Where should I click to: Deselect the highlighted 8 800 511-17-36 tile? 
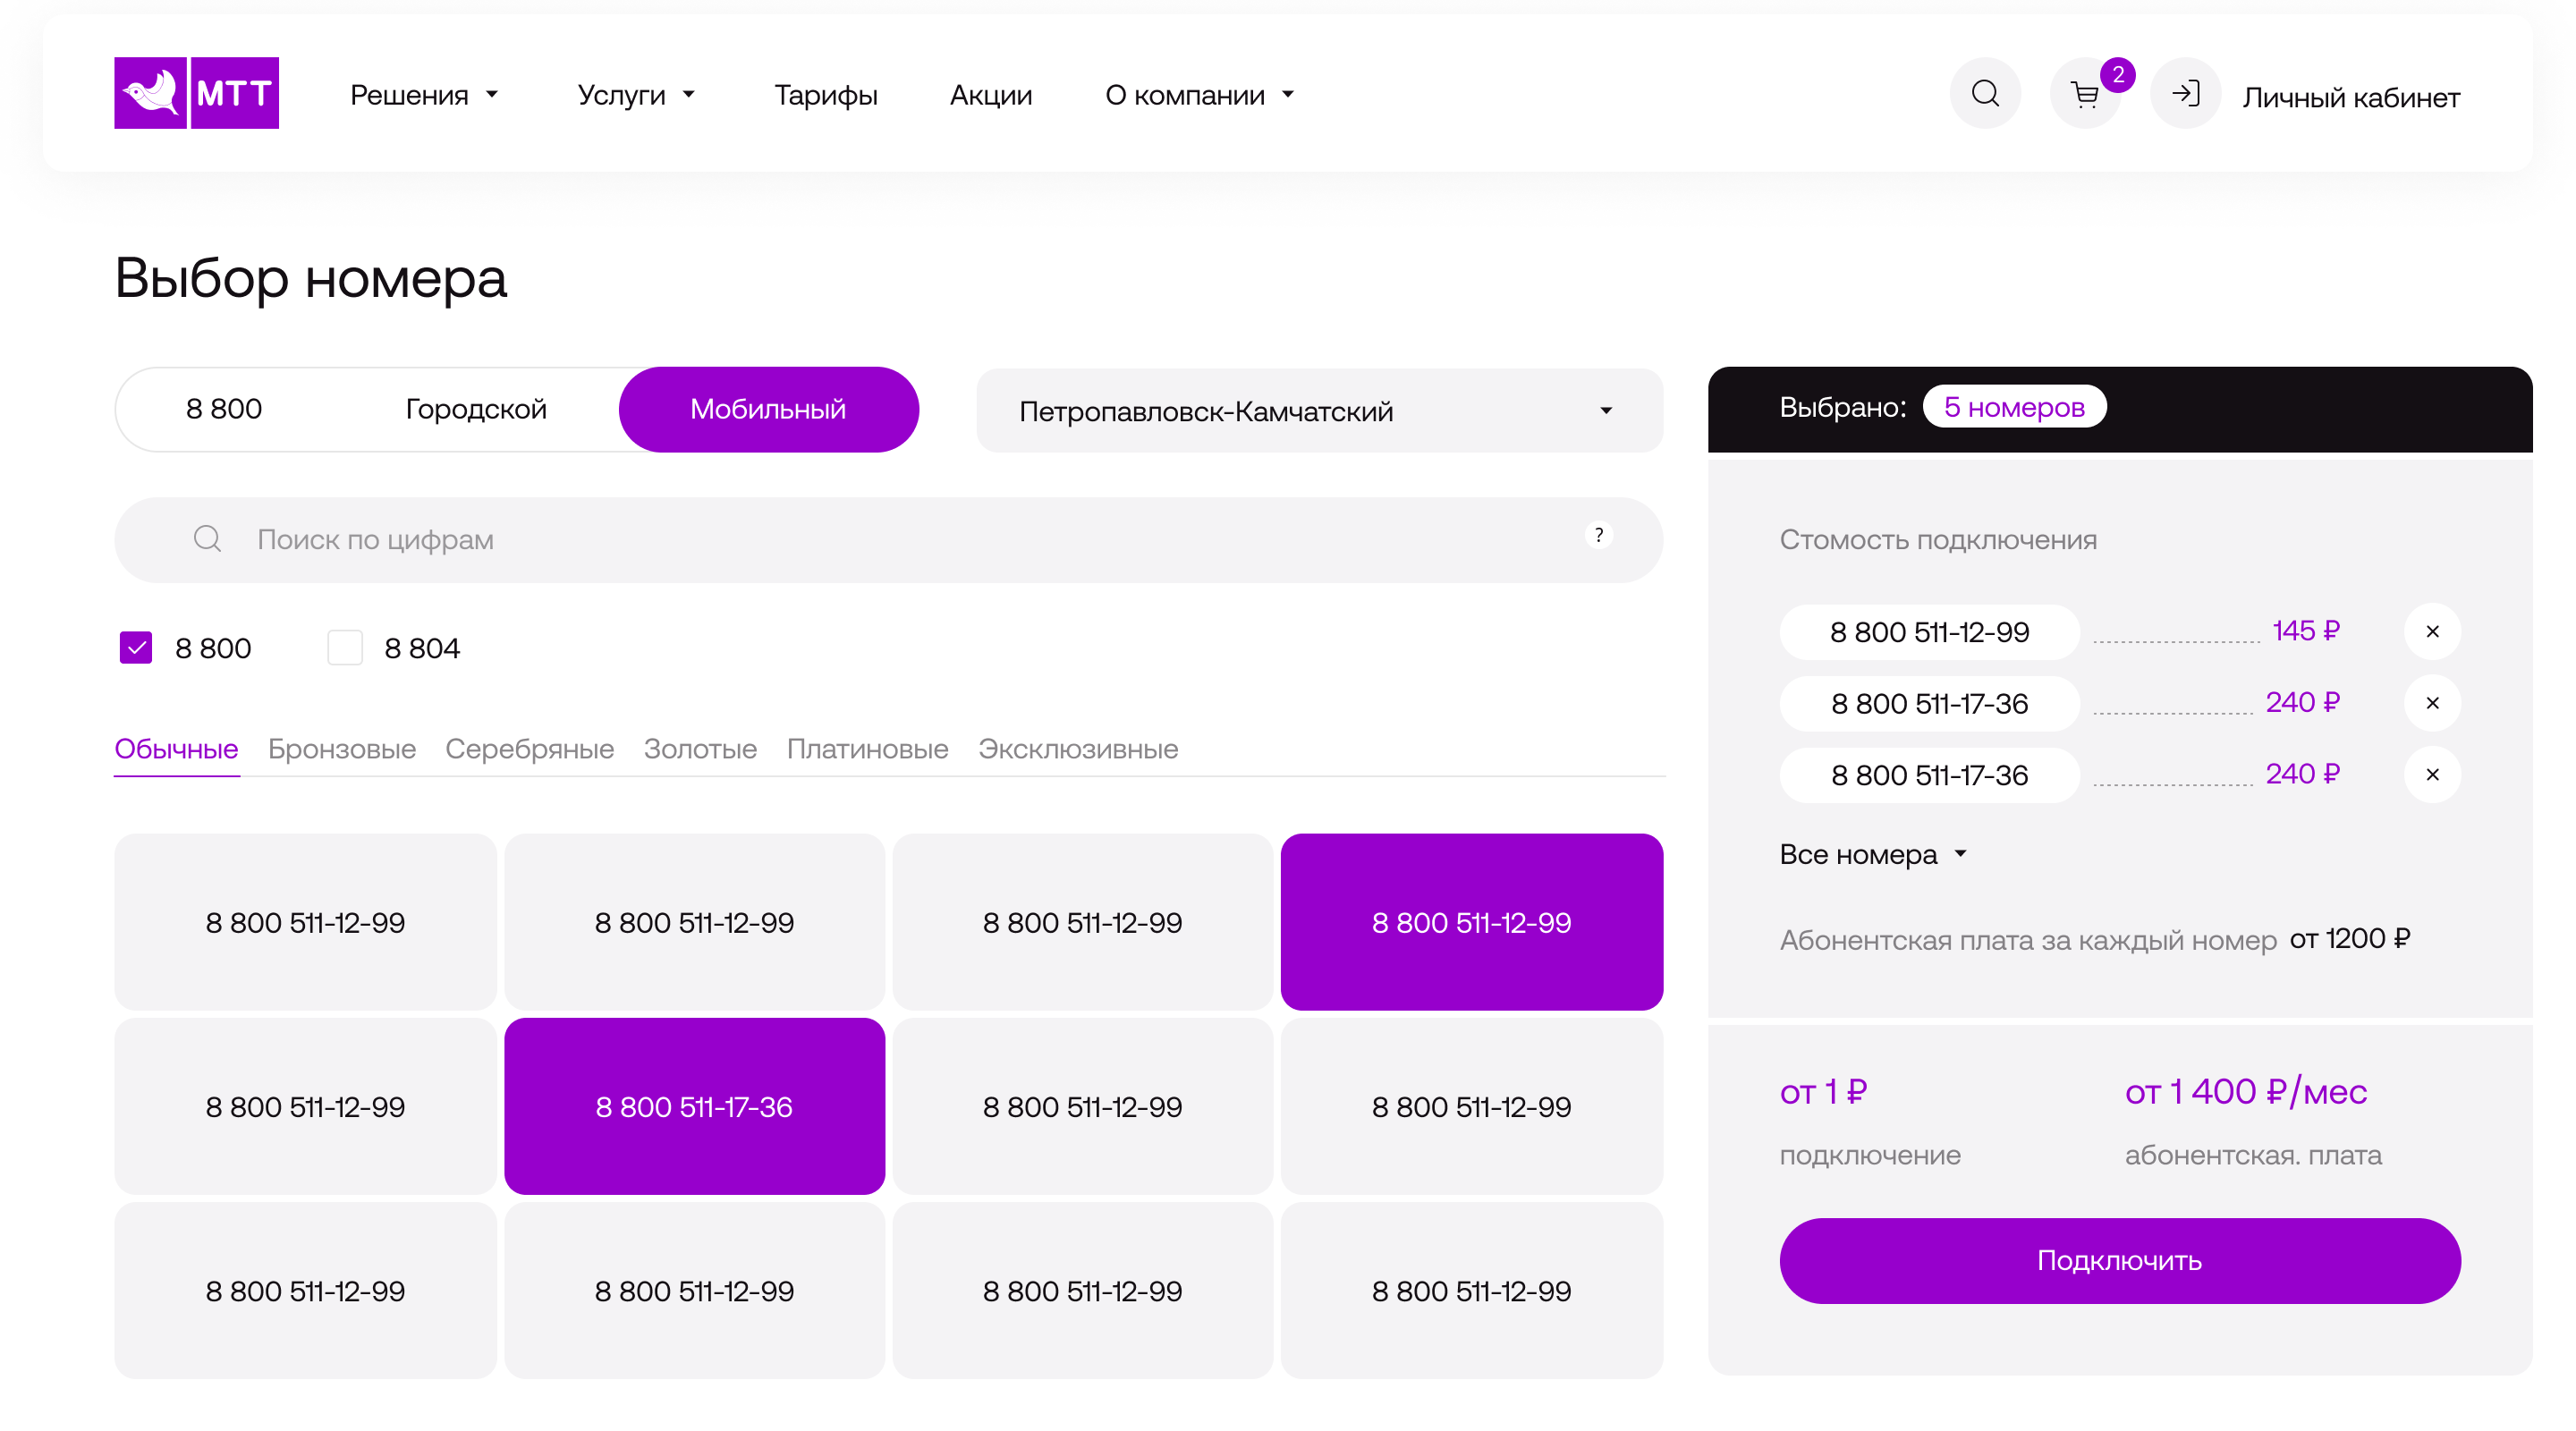694,1106
